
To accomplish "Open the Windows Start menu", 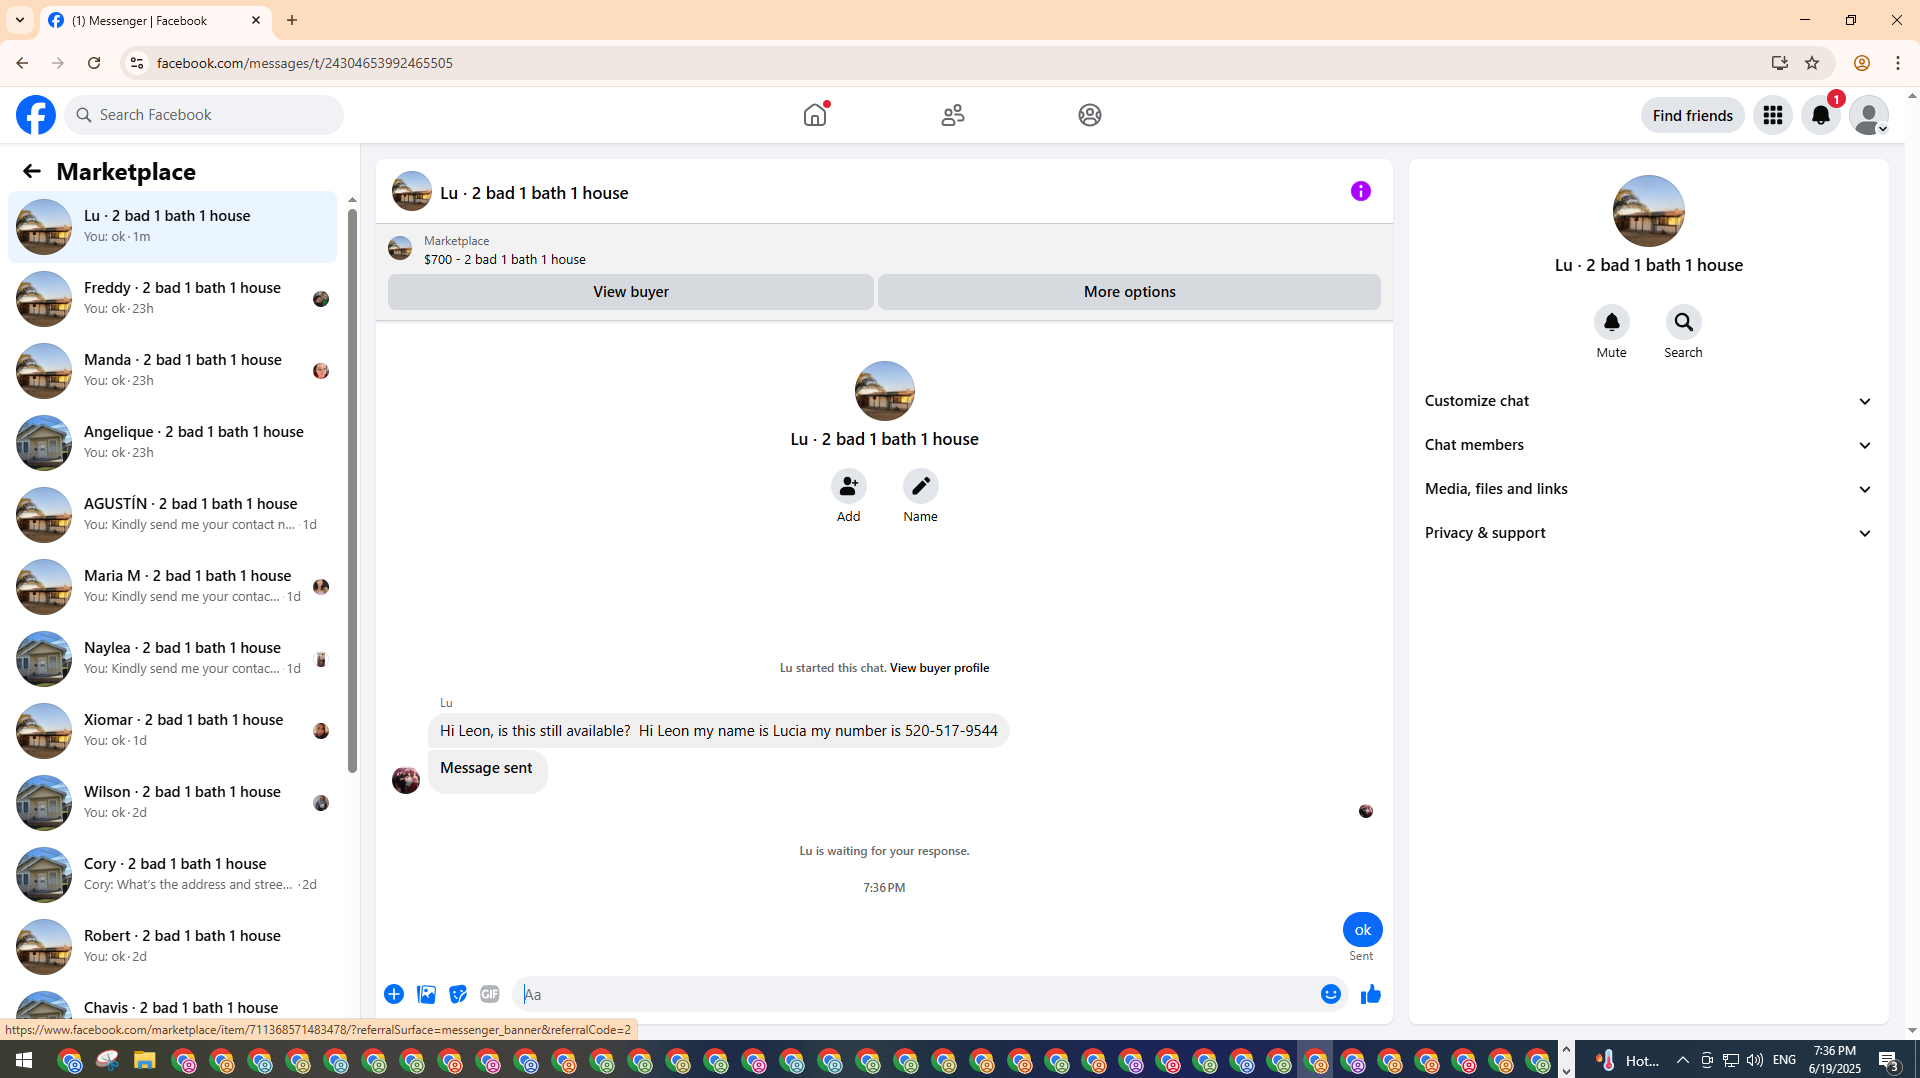I will [24, 1060].
